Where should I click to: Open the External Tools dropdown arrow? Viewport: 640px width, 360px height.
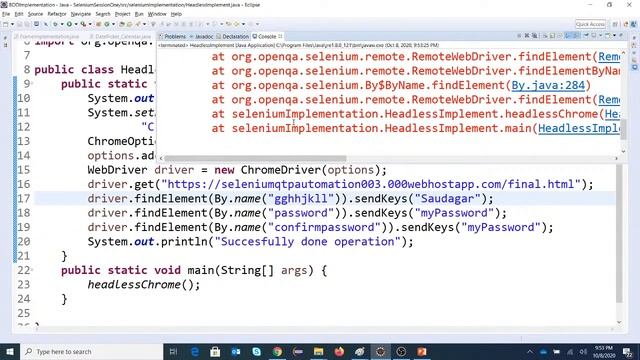coord(90,24)
